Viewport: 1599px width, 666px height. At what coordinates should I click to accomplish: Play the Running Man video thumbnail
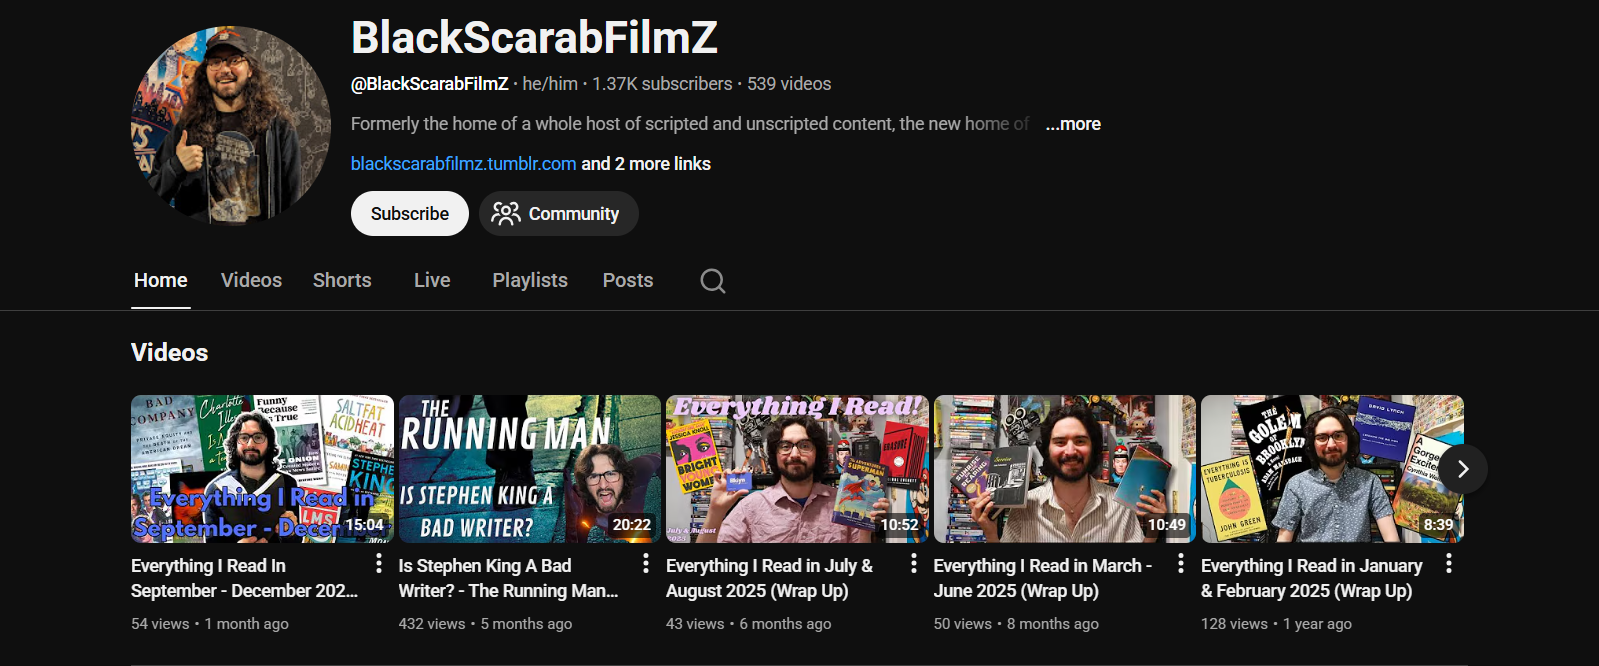click(530, 469)
